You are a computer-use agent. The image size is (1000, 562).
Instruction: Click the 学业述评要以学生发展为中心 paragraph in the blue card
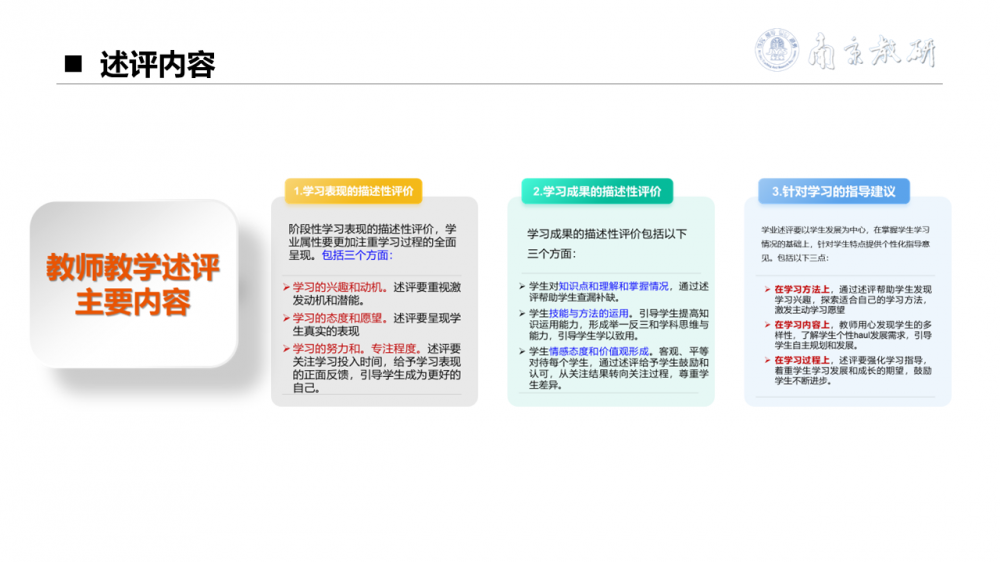pos(846,243)
